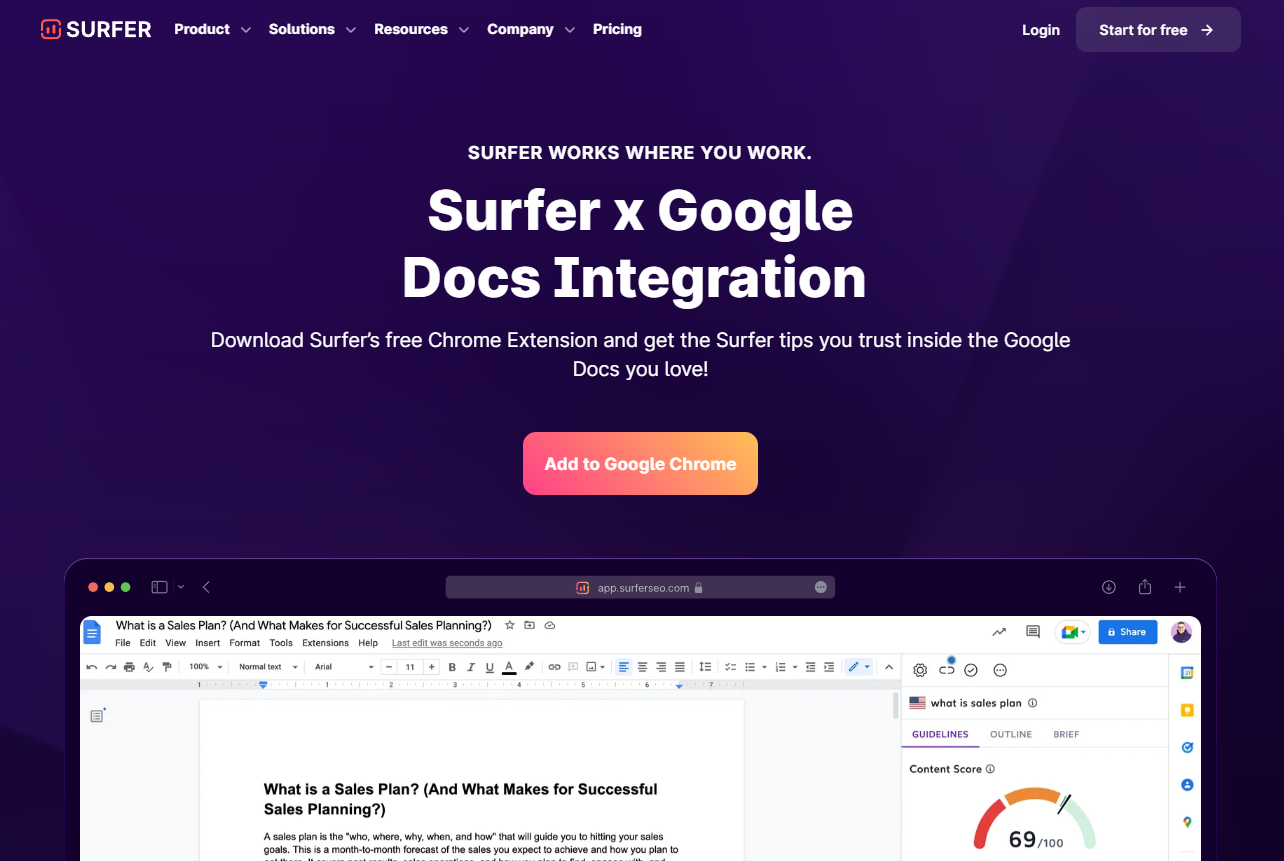Open the Tools menu in Docs

pos(281,643)
